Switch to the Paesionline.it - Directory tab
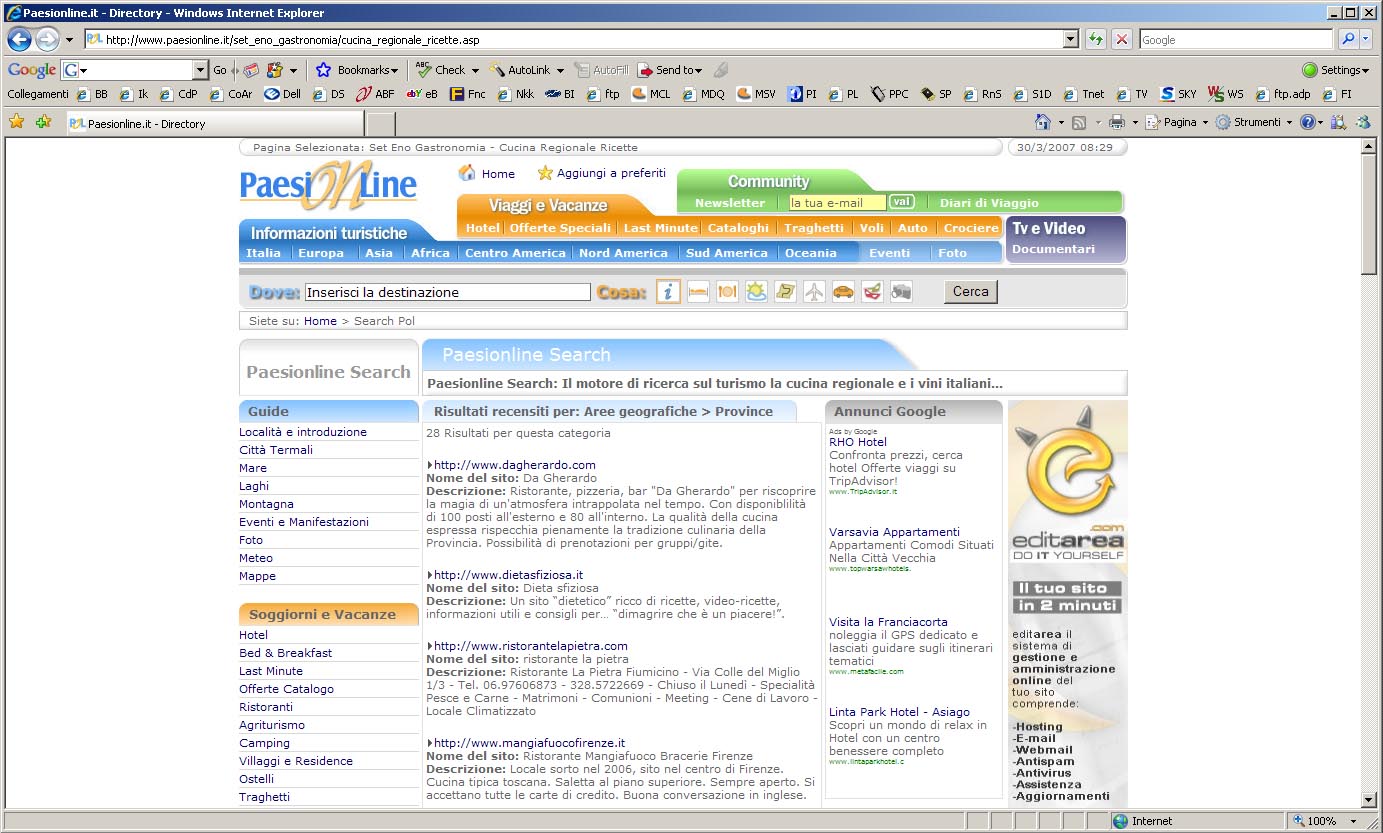This screenshot has height=833, width=1383. click(x=215, y=124)
